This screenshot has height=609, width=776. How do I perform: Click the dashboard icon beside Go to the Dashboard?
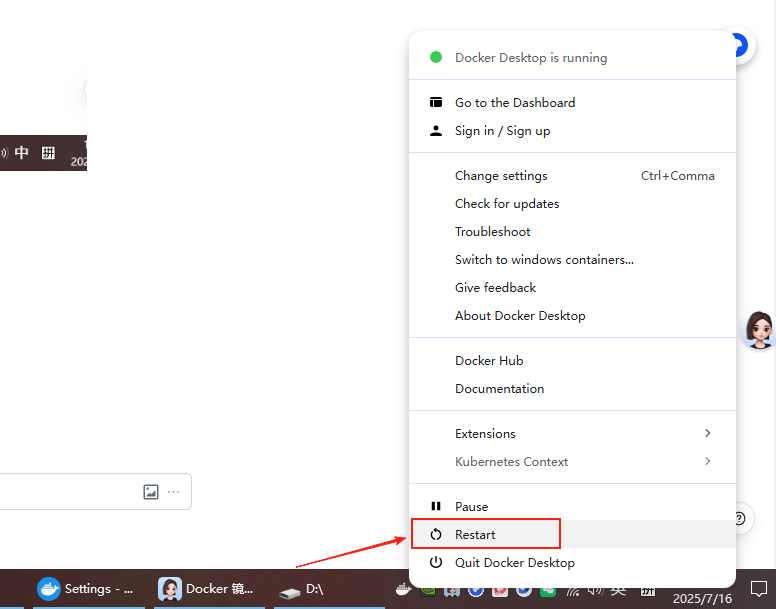click(436, 102)
